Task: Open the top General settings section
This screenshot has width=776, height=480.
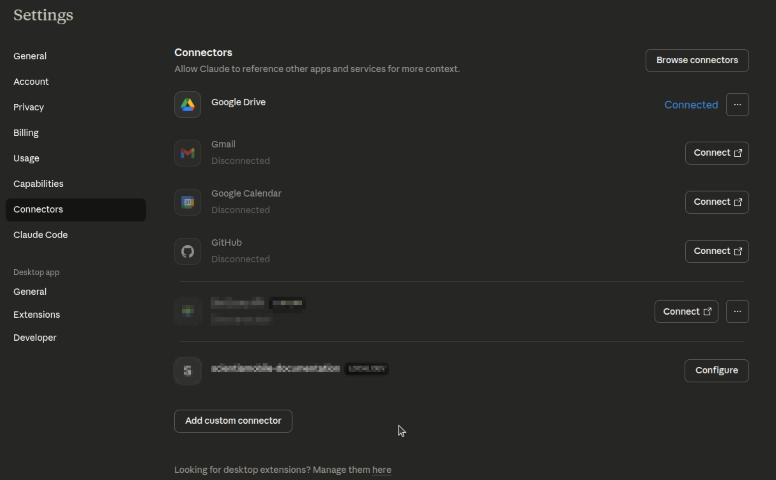Action: click(x=76, y=56)
